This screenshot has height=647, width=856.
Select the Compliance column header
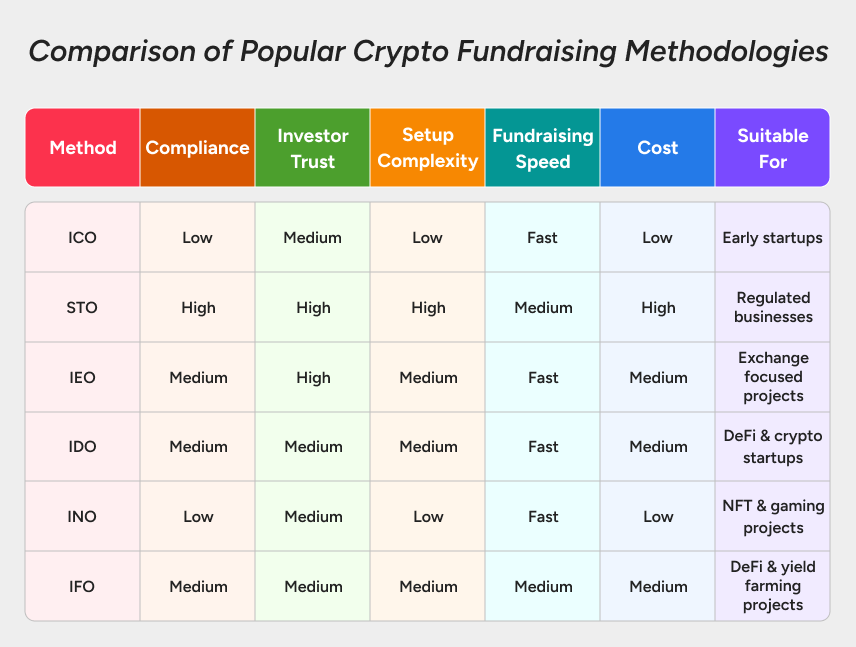(197, 148)
